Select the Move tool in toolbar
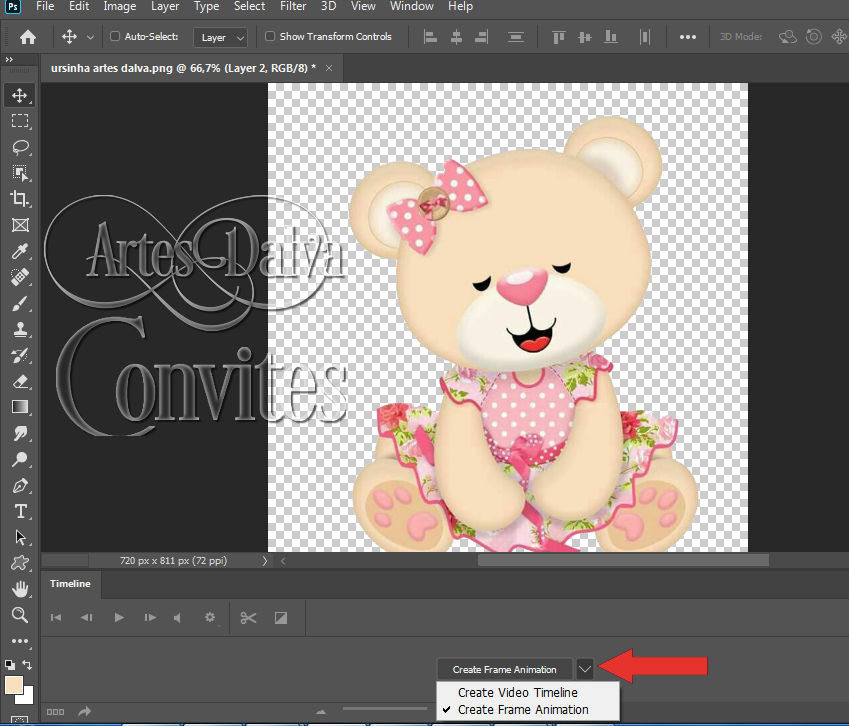 (x=20, y=96)
